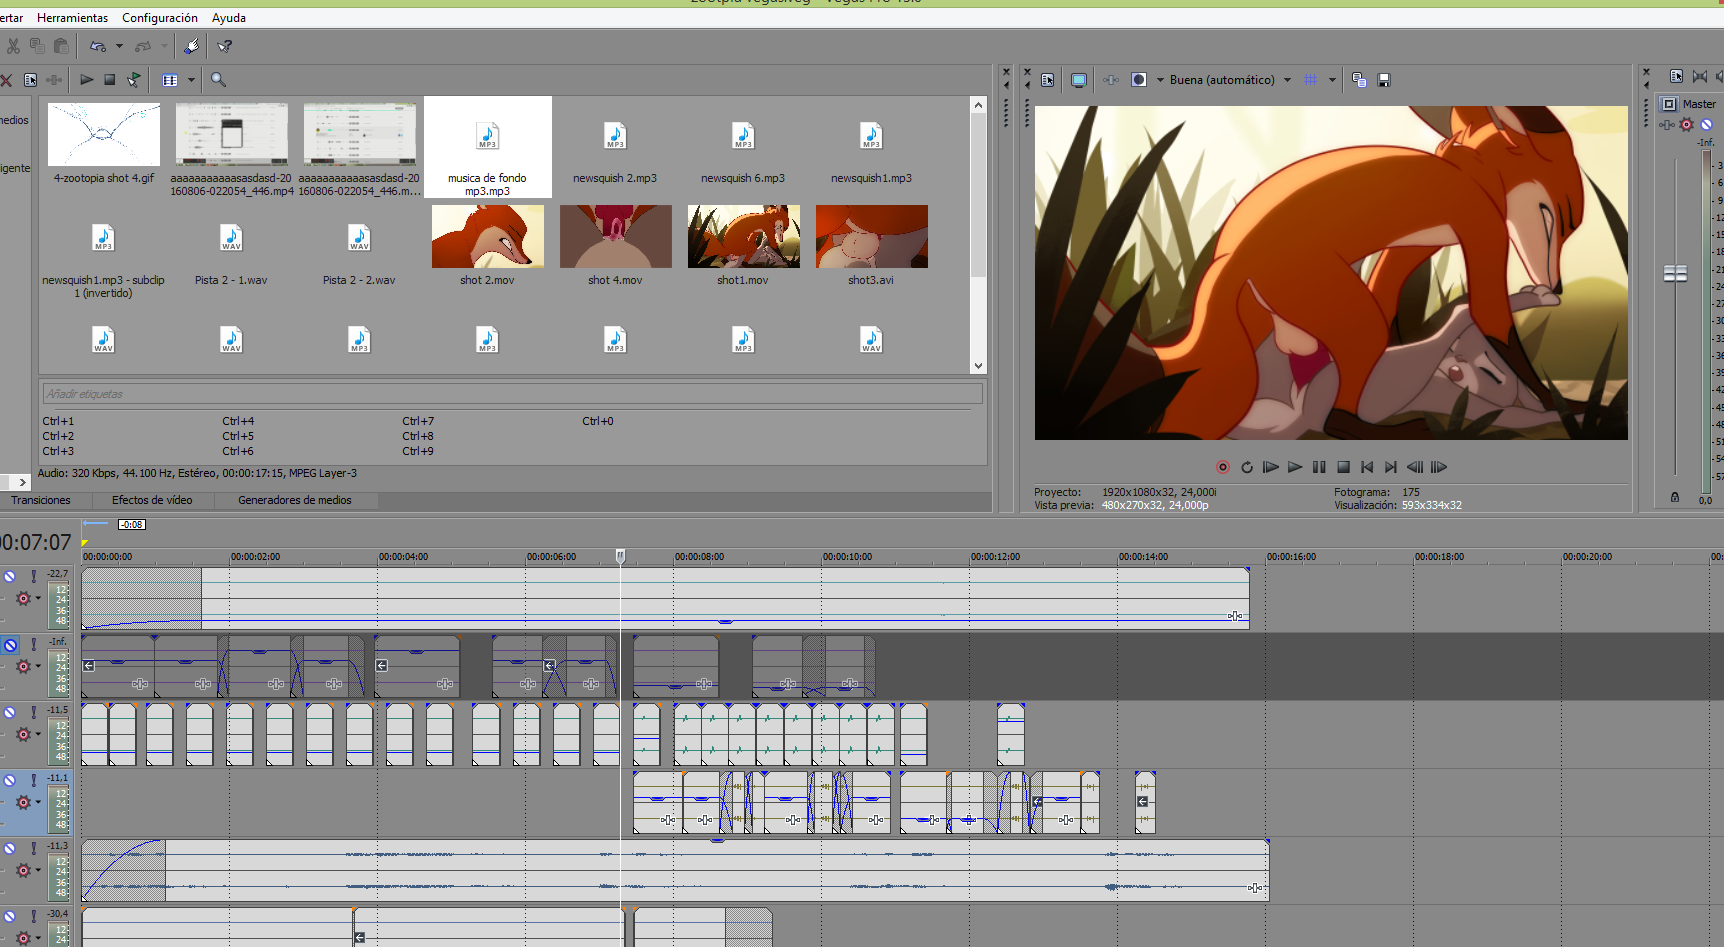Pause playback in the preview transport
This screenshot has width=1724, height=947.
pyautogui.click(x=1319, y=467)
